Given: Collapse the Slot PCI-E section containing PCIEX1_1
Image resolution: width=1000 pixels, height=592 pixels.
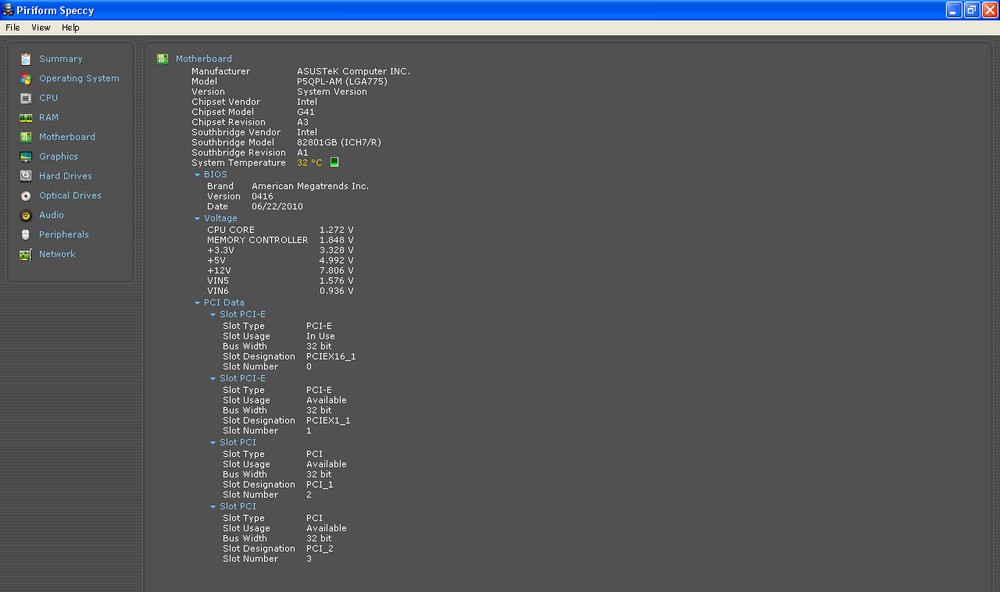Looking at the screenshot, I should 213,378.
